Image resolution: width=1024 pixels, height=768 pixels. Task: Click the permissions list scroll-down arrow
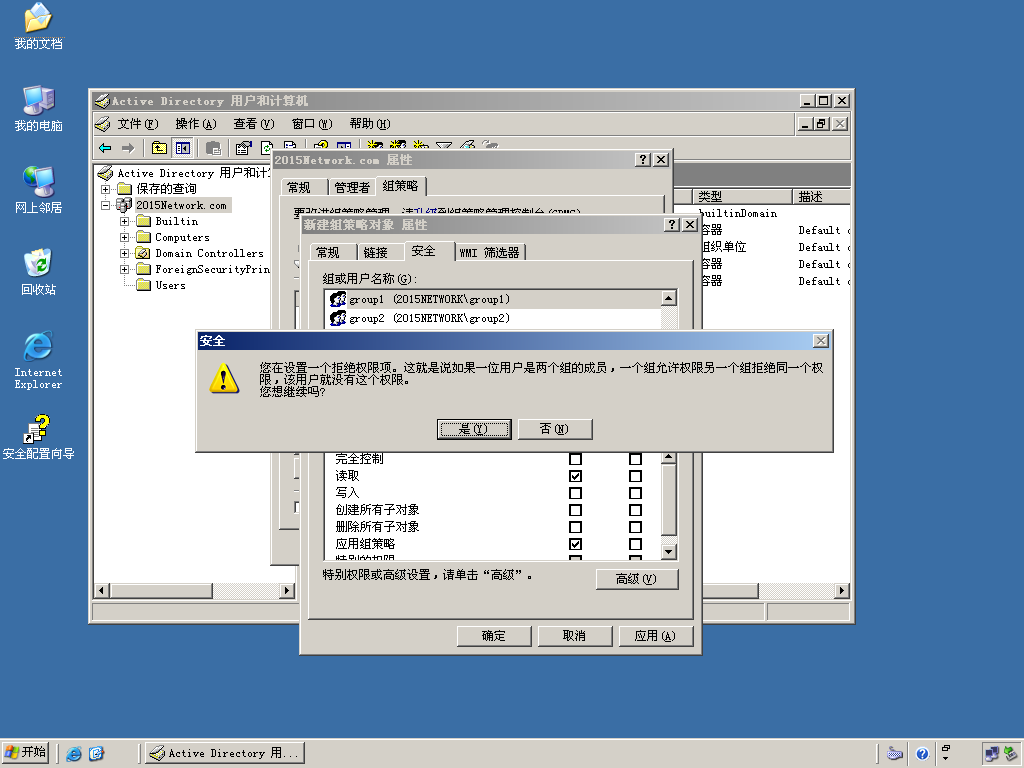point(668,552)
